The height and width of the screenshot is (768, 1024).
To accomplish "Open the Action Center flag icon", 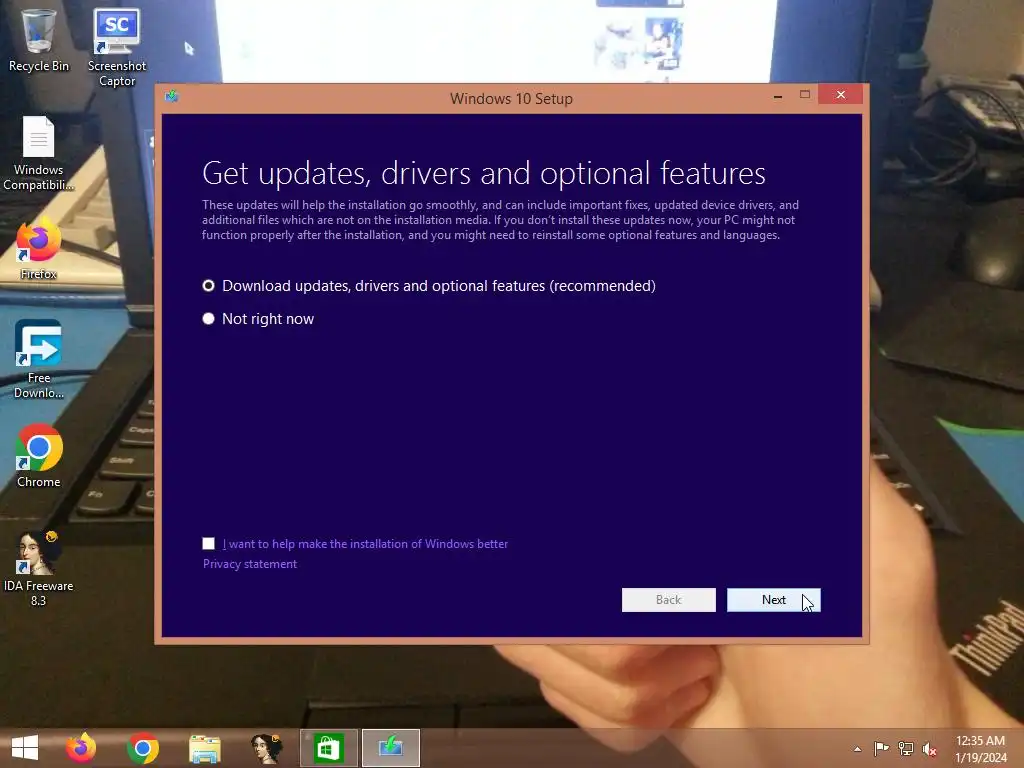I will 882,748.
